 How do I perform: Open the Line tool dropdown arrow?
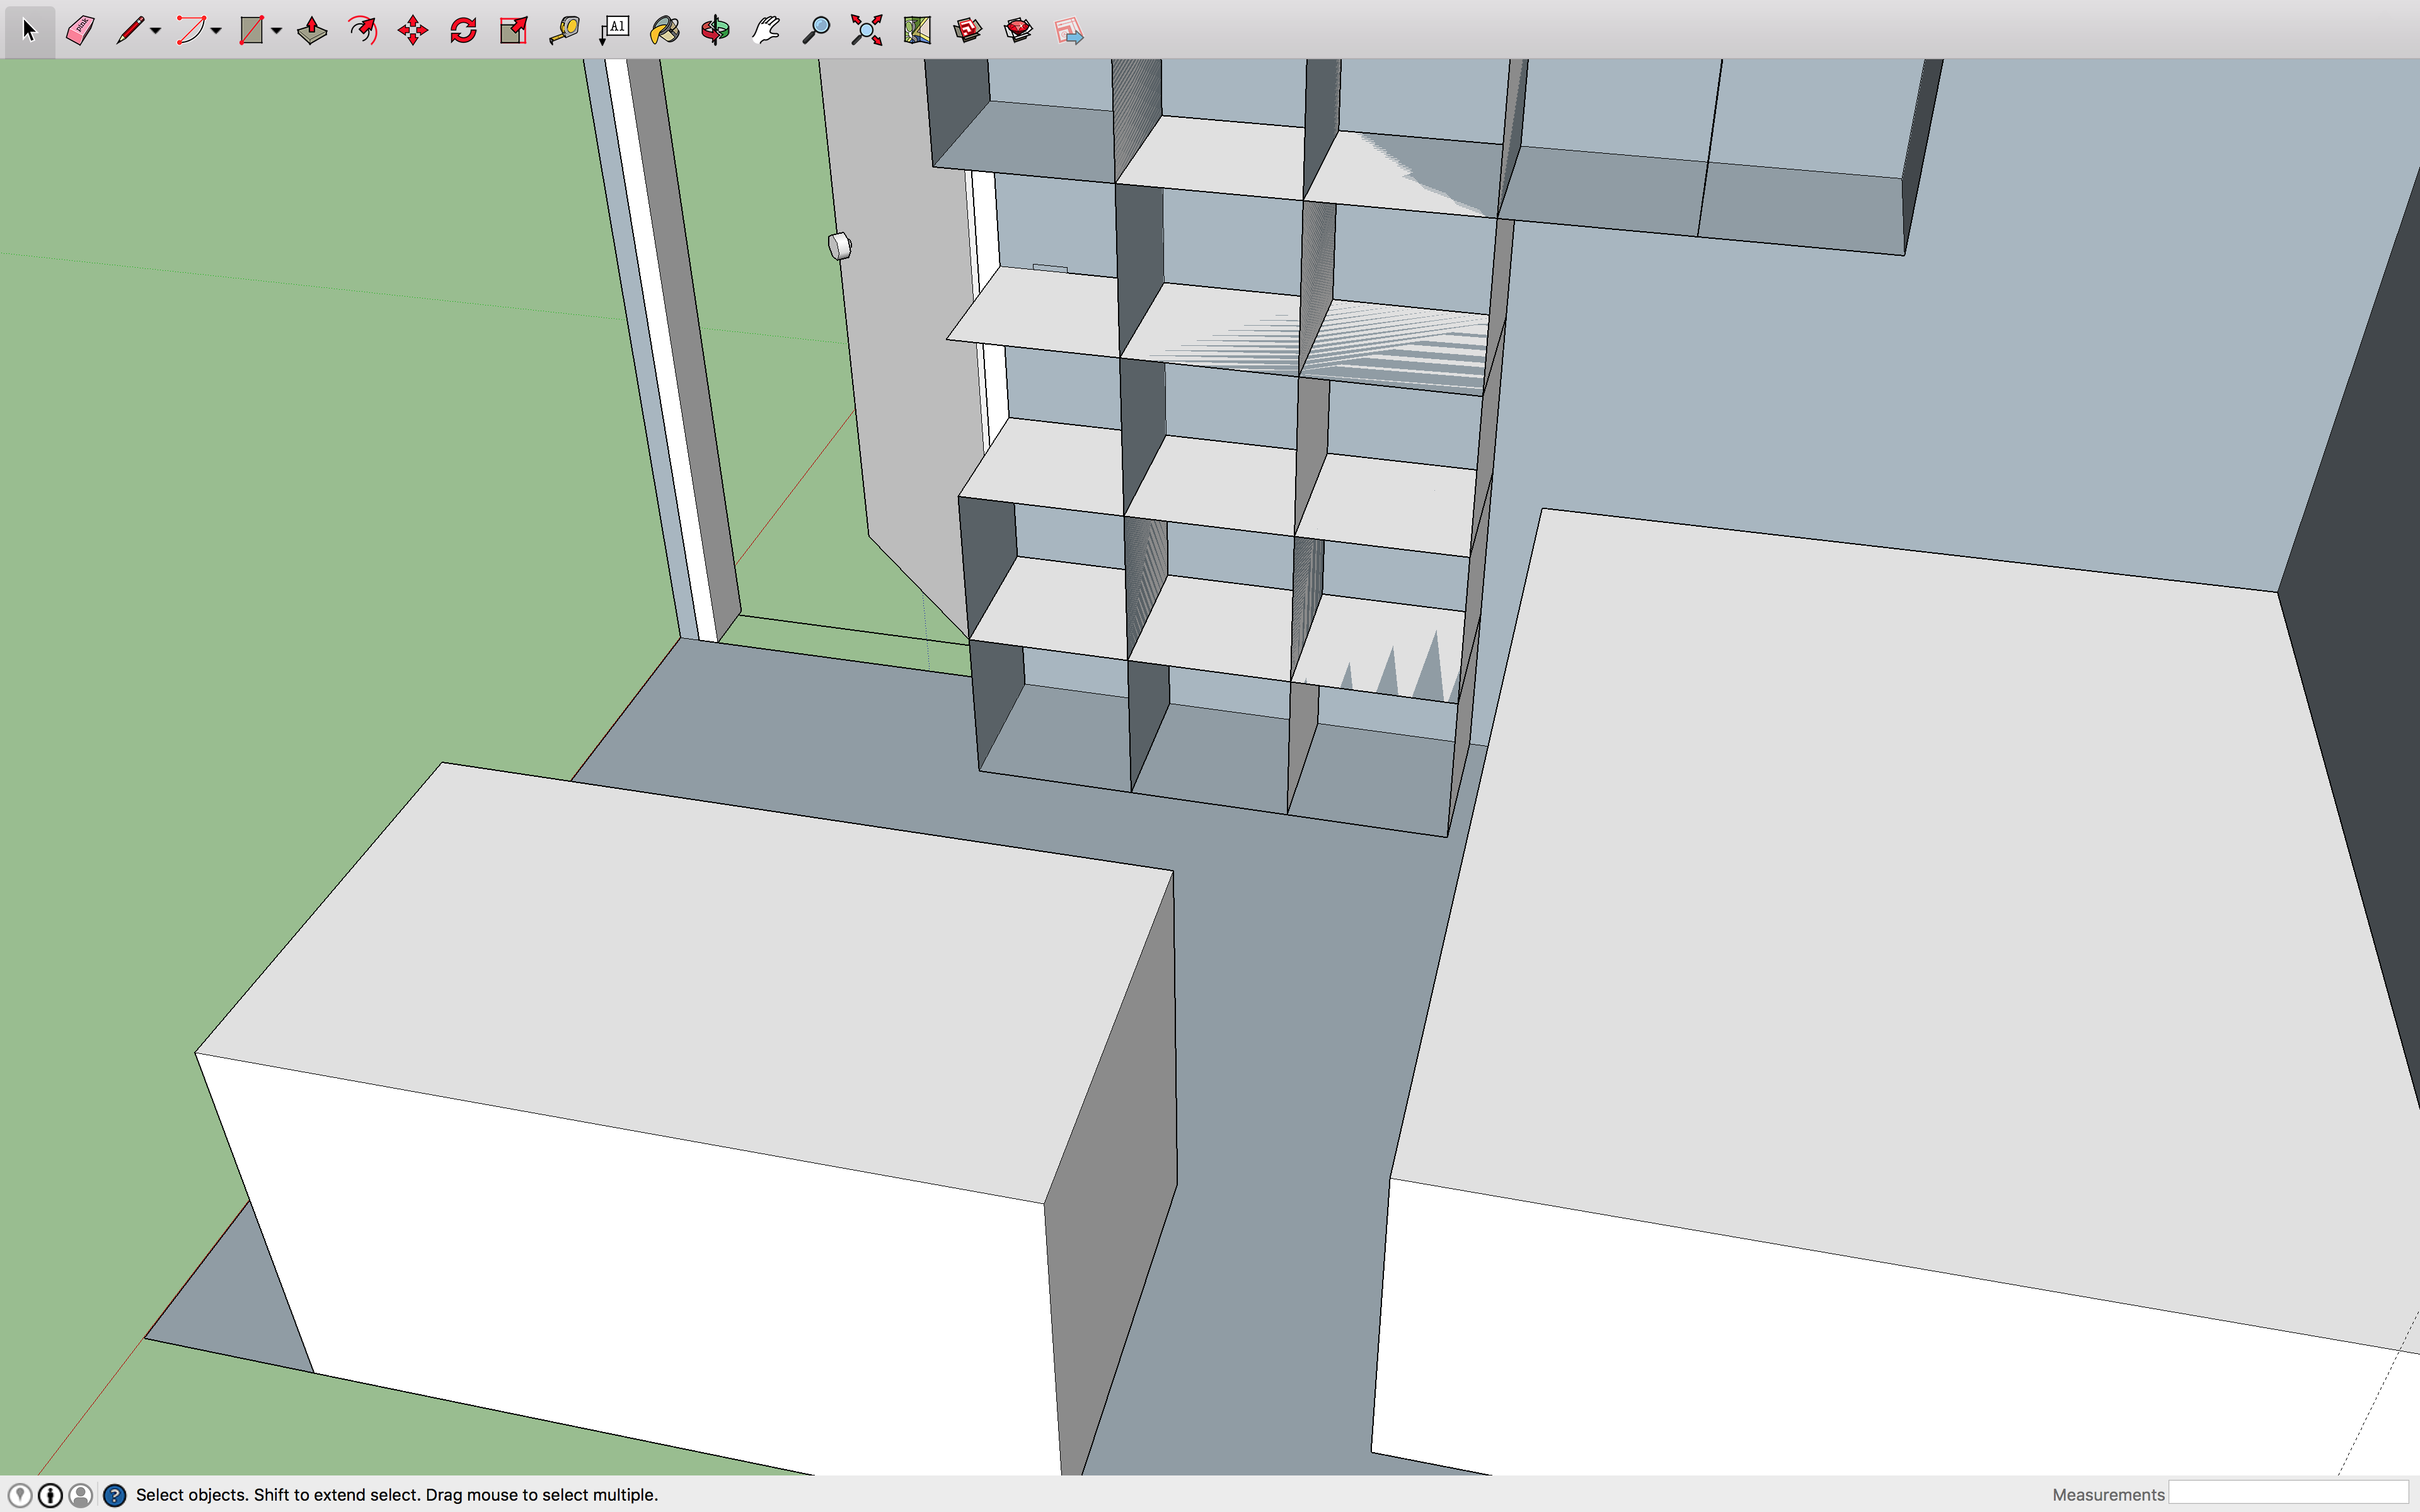click(x=156, y=32)
